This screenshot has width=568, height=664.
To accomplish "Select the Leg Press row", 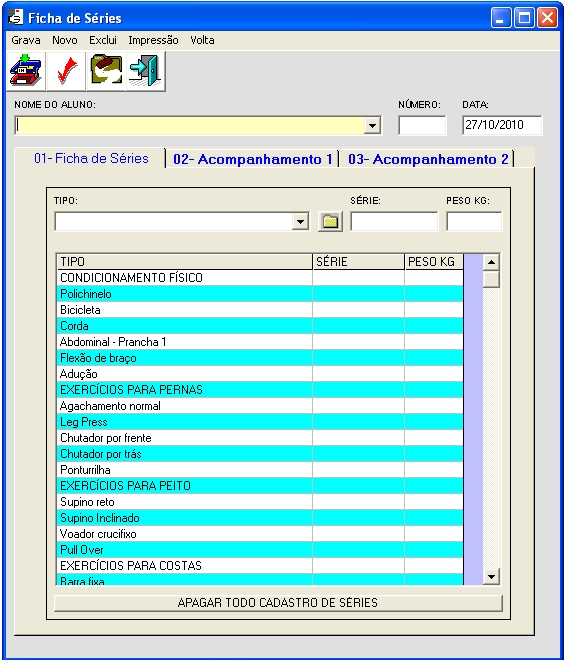I will (260, 422).
